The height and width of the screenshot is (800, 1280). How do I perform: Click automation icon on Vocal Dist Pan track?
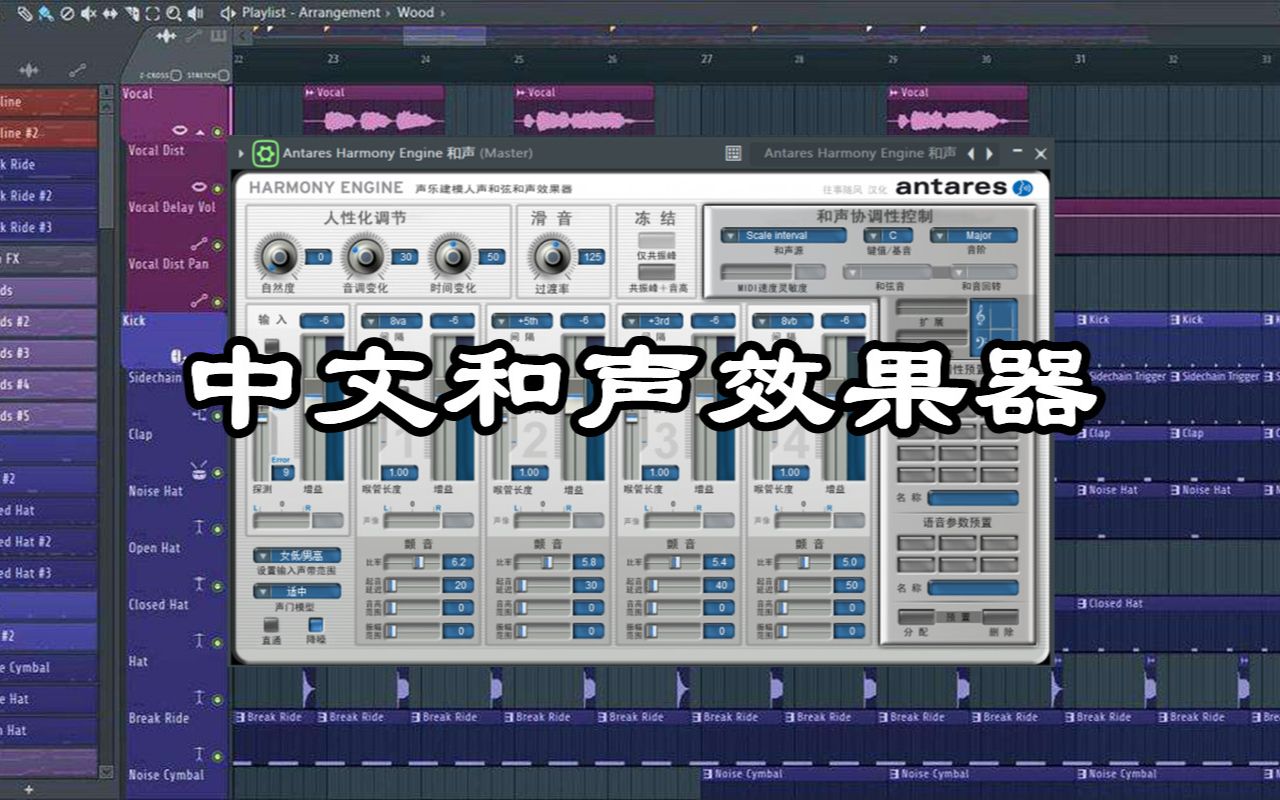[x=200, y=300]
